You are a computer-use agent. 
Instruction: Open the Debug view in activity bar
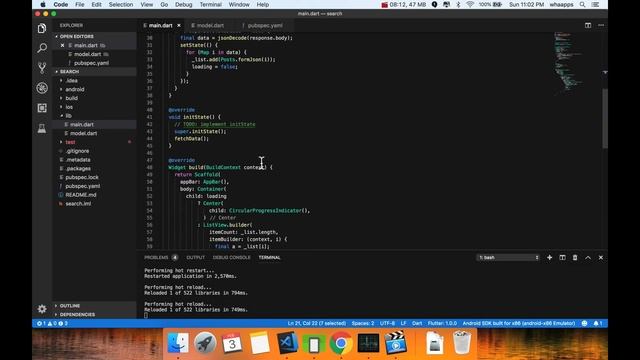point(42,88)
